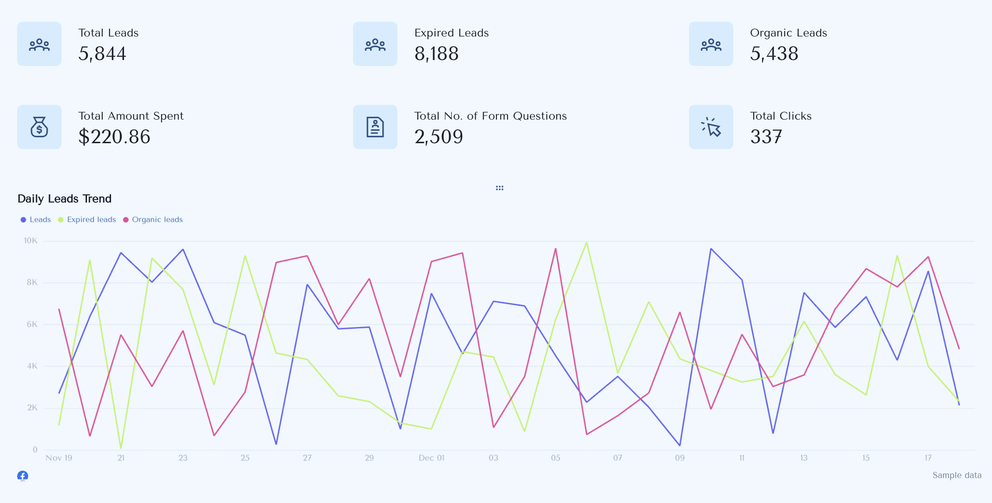
Task: Click the money bag icon for Amount Spent
Action: click(x=39, y=127)
